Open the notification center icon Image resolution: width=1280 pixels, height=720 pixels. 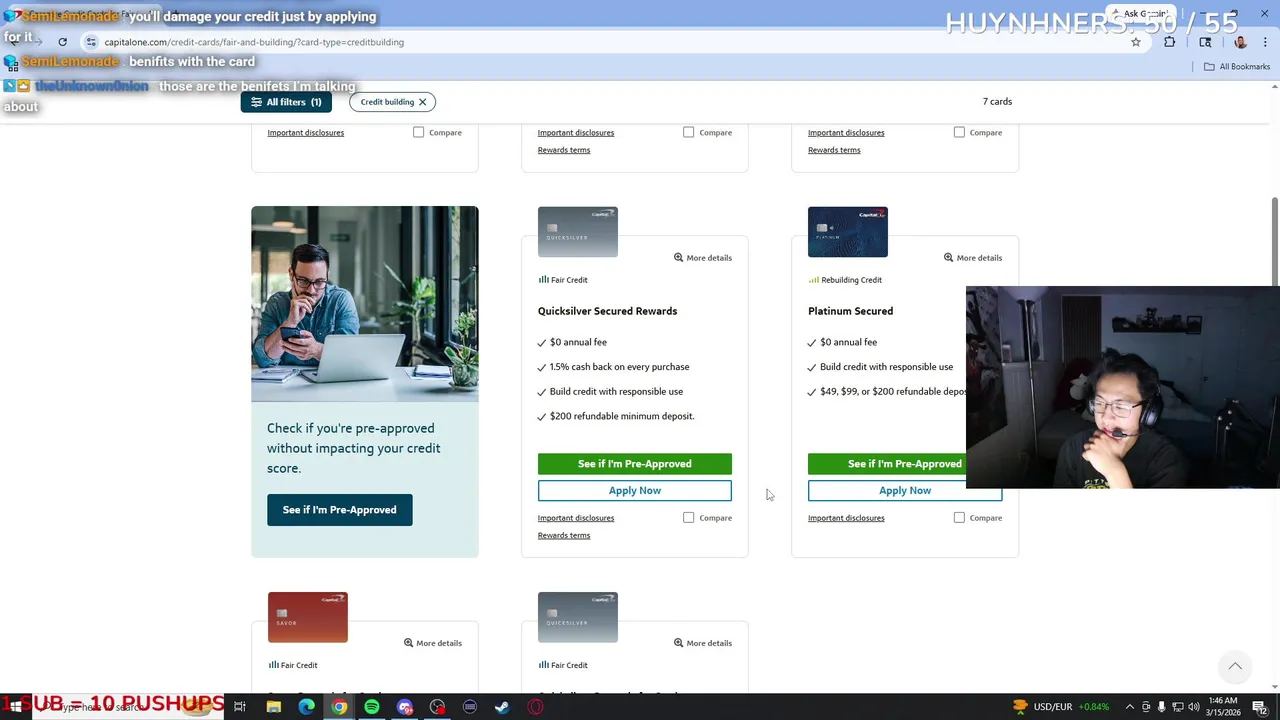pyautogui.click(x=1260, y=707)
